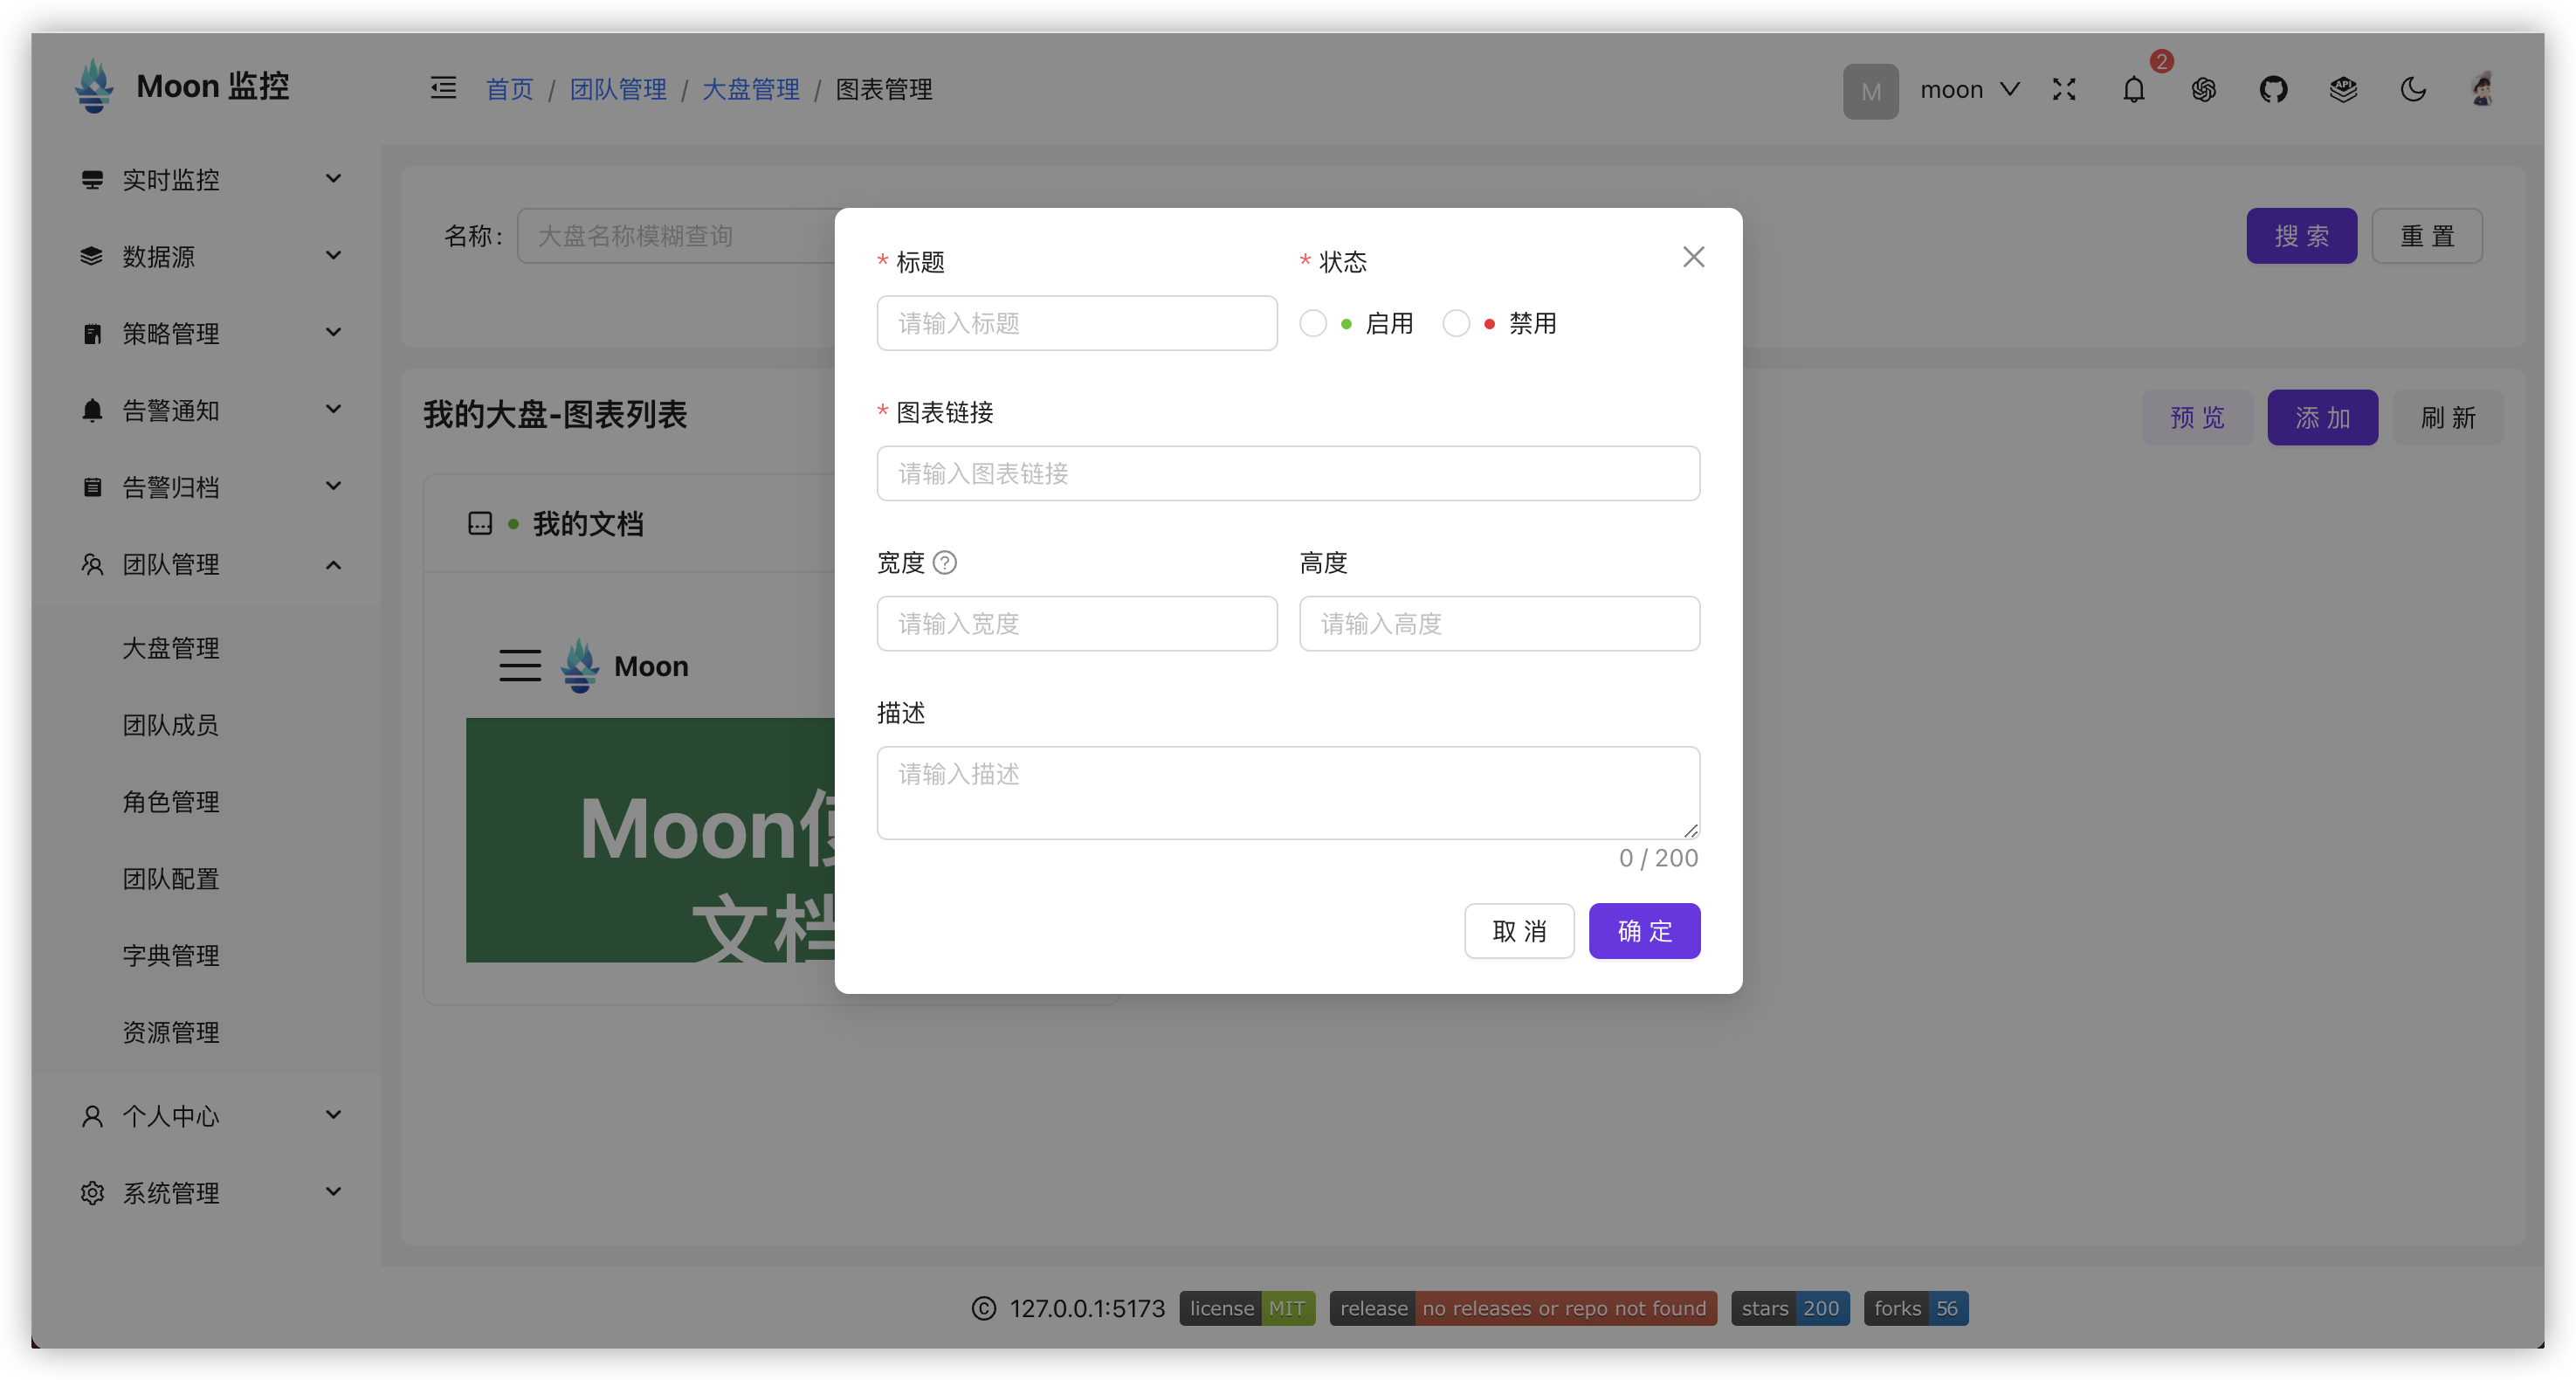Open 团队成员 in the sidebar
This screenshot has width=2576, height=1380.
coord(171,725)
